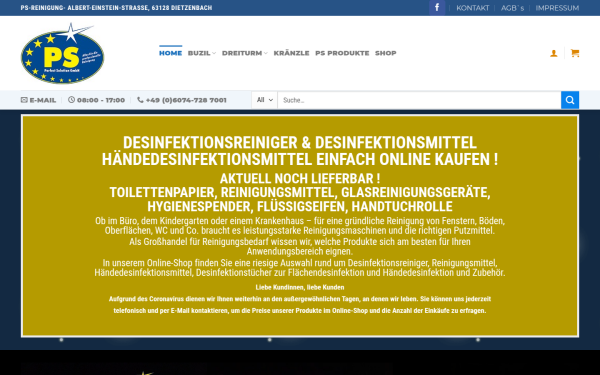Open the DREITURM menu item label
The height and width of the screenshot is (375, 600).
coord(242,53)
